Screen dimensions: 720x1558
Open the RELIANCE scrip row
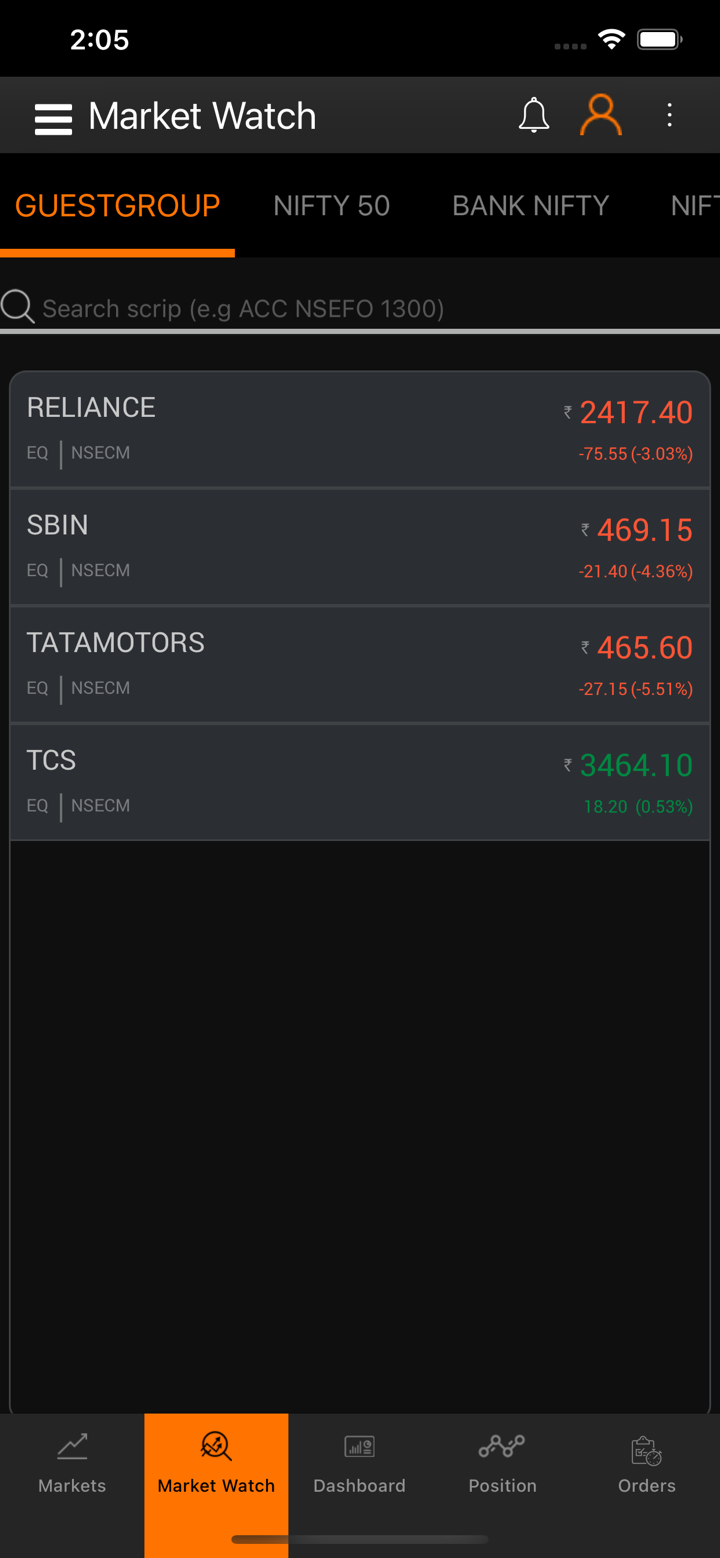[x=300, y=429]
